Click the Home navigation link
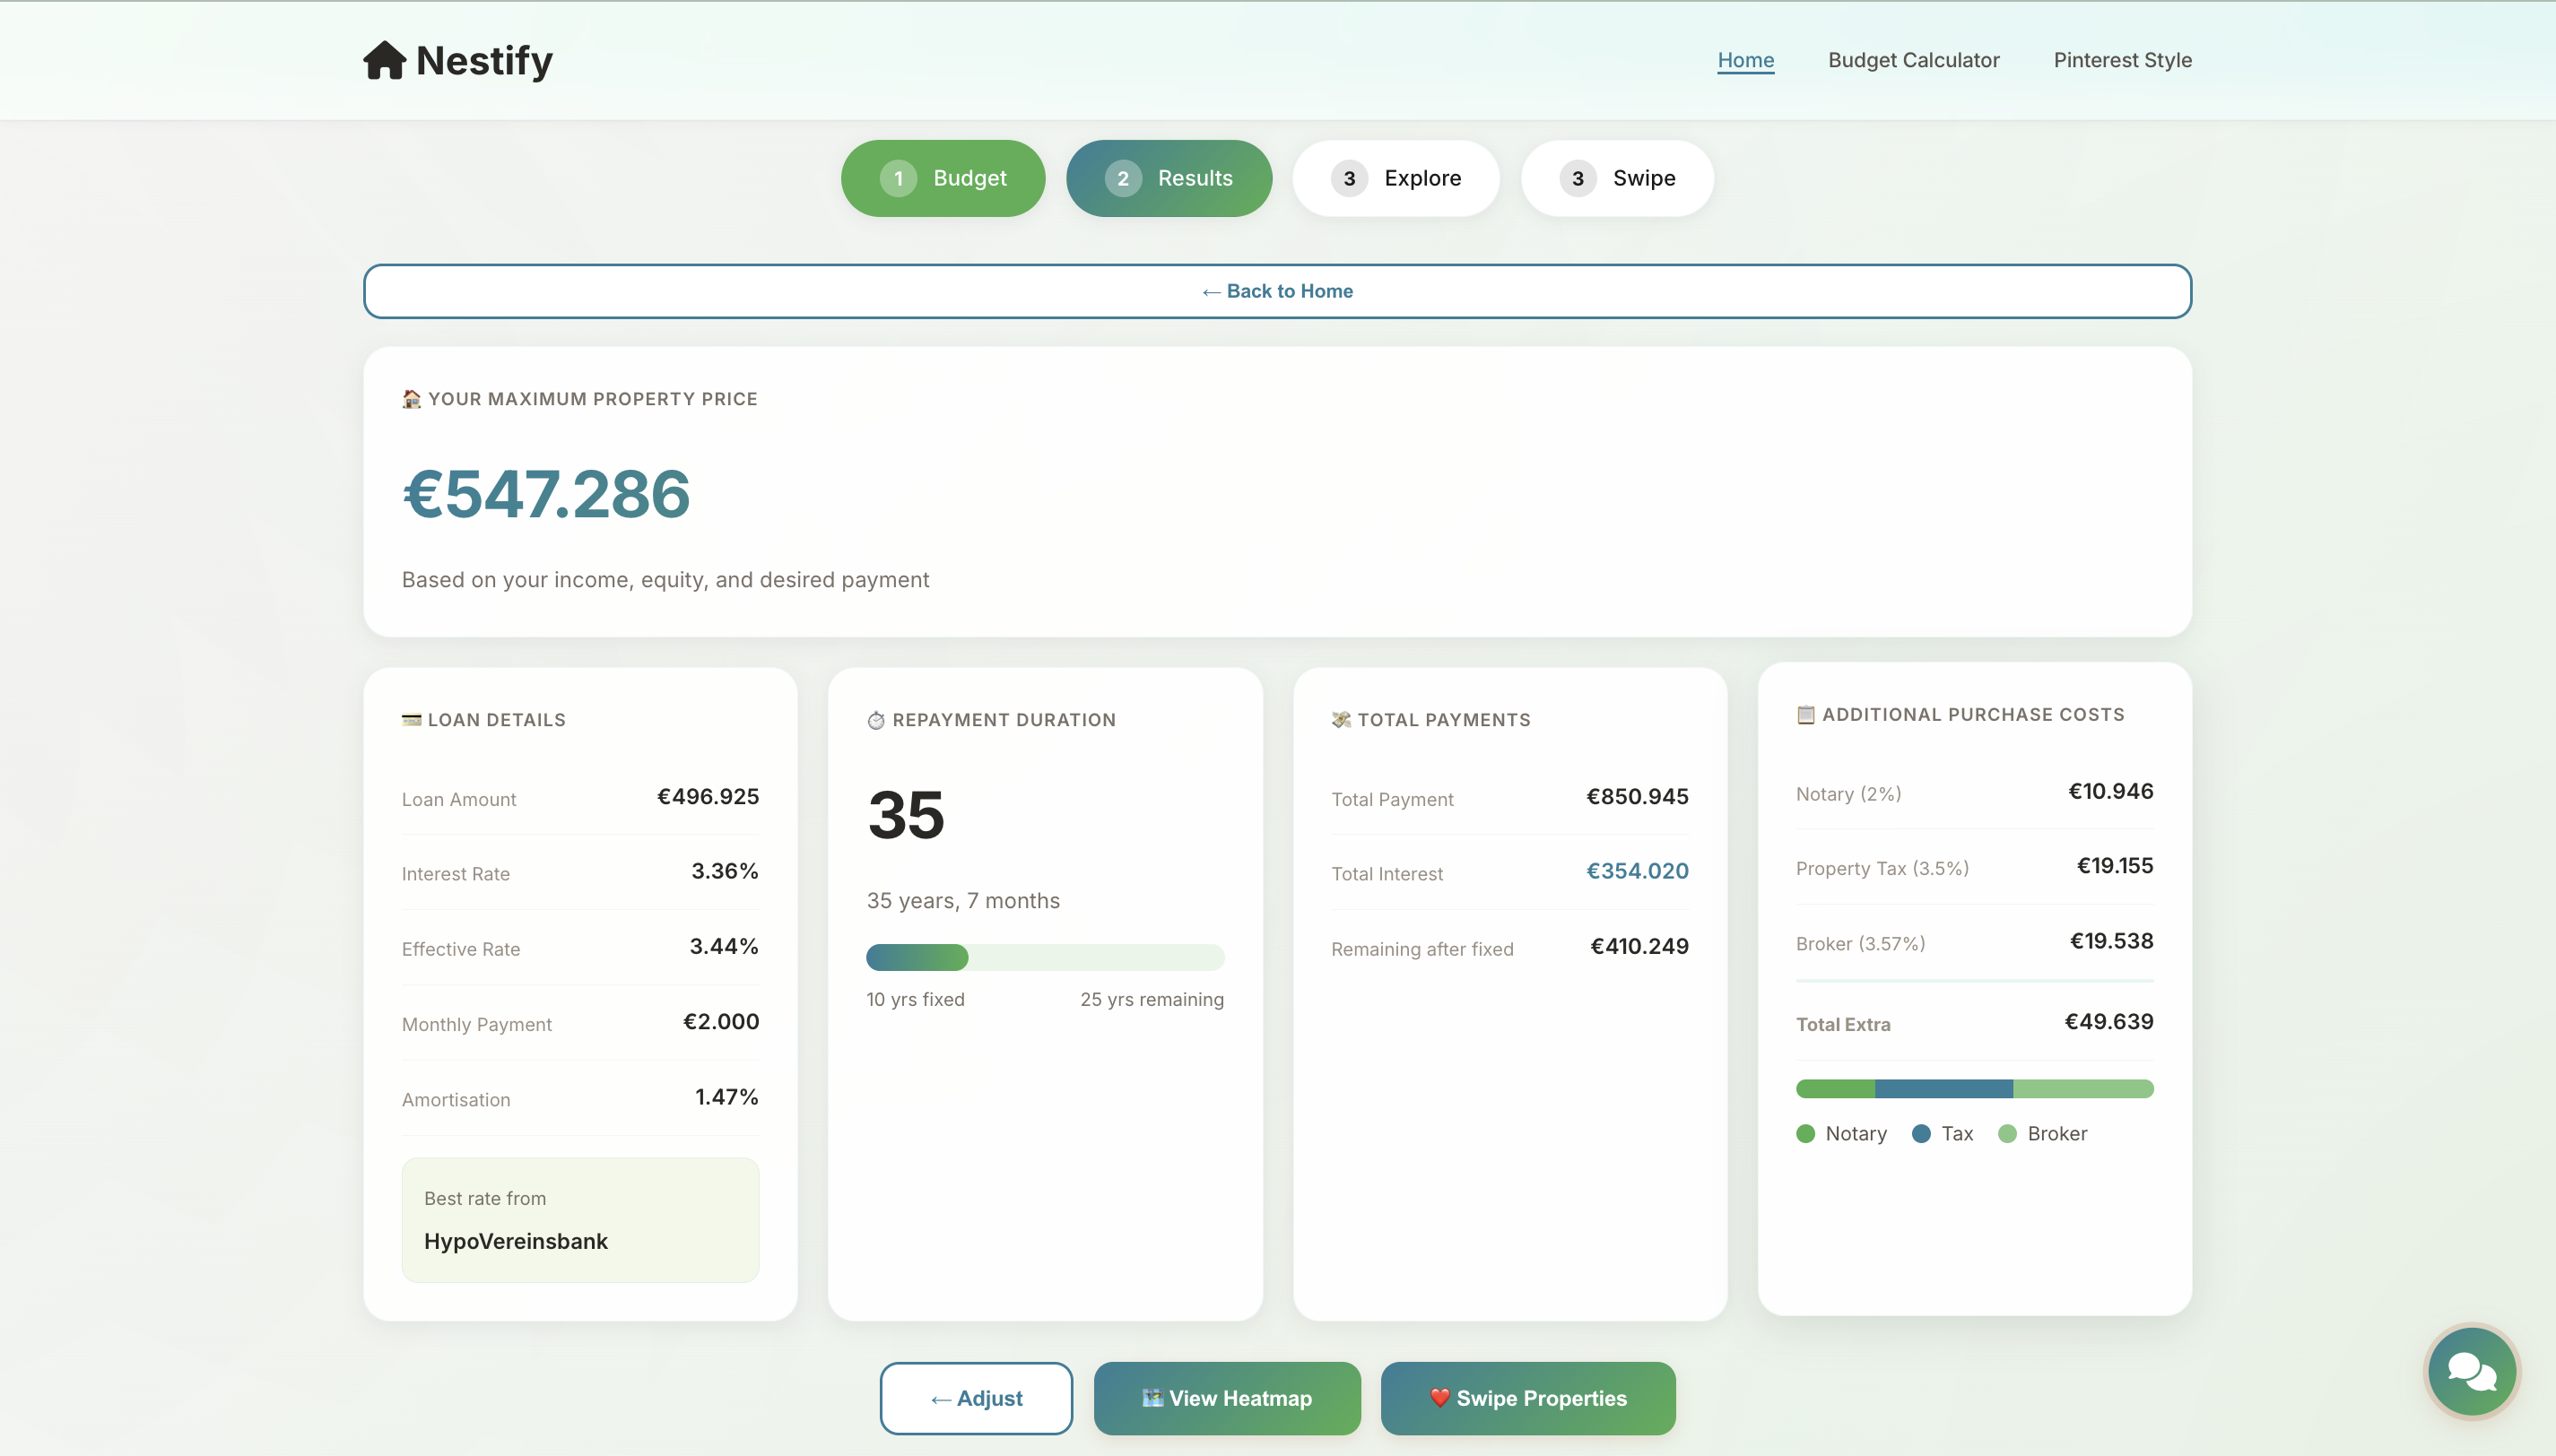2556x1456 pixels. click(1745, 60)
